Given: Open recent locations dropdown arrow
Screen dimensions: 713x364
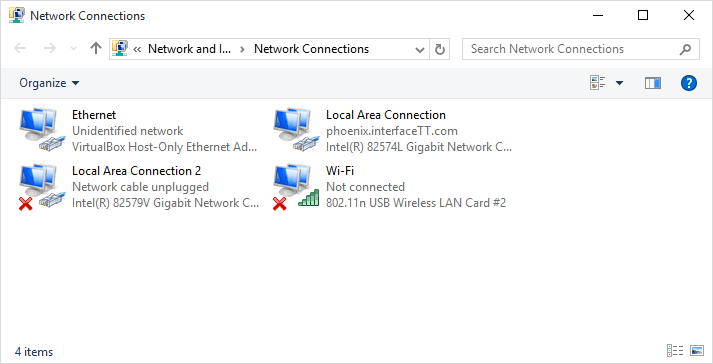Looking at the screenshot, I should coord(73,49).
